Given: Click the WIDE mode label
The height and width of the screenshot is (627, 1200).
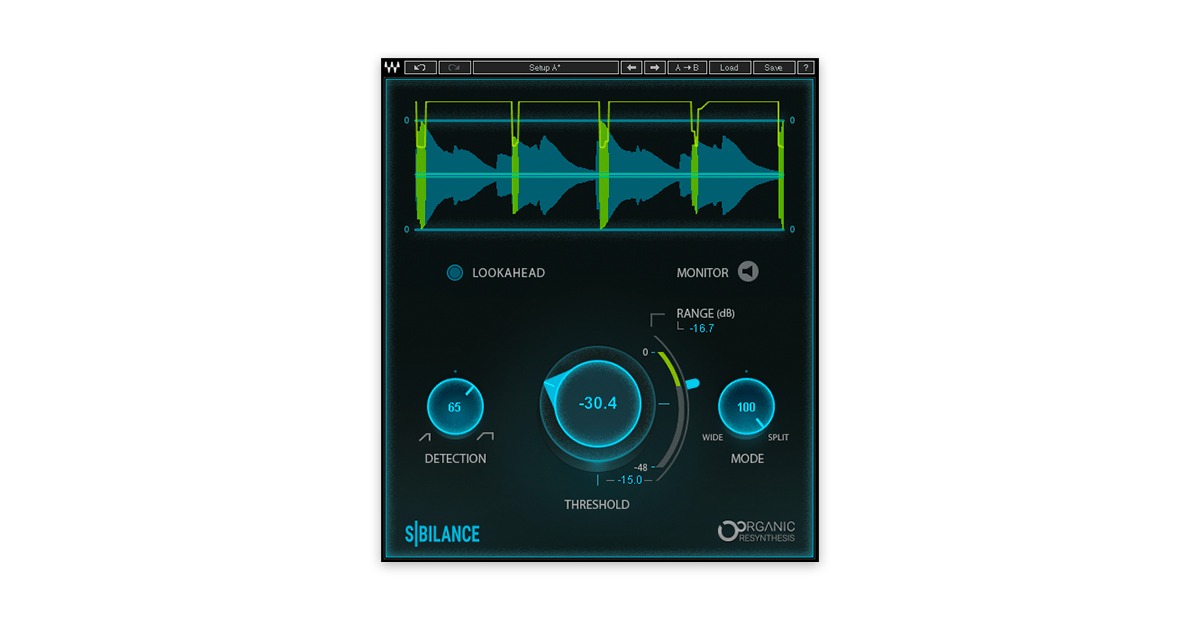Looking at the screenshot, I should (x=712, y=437).
